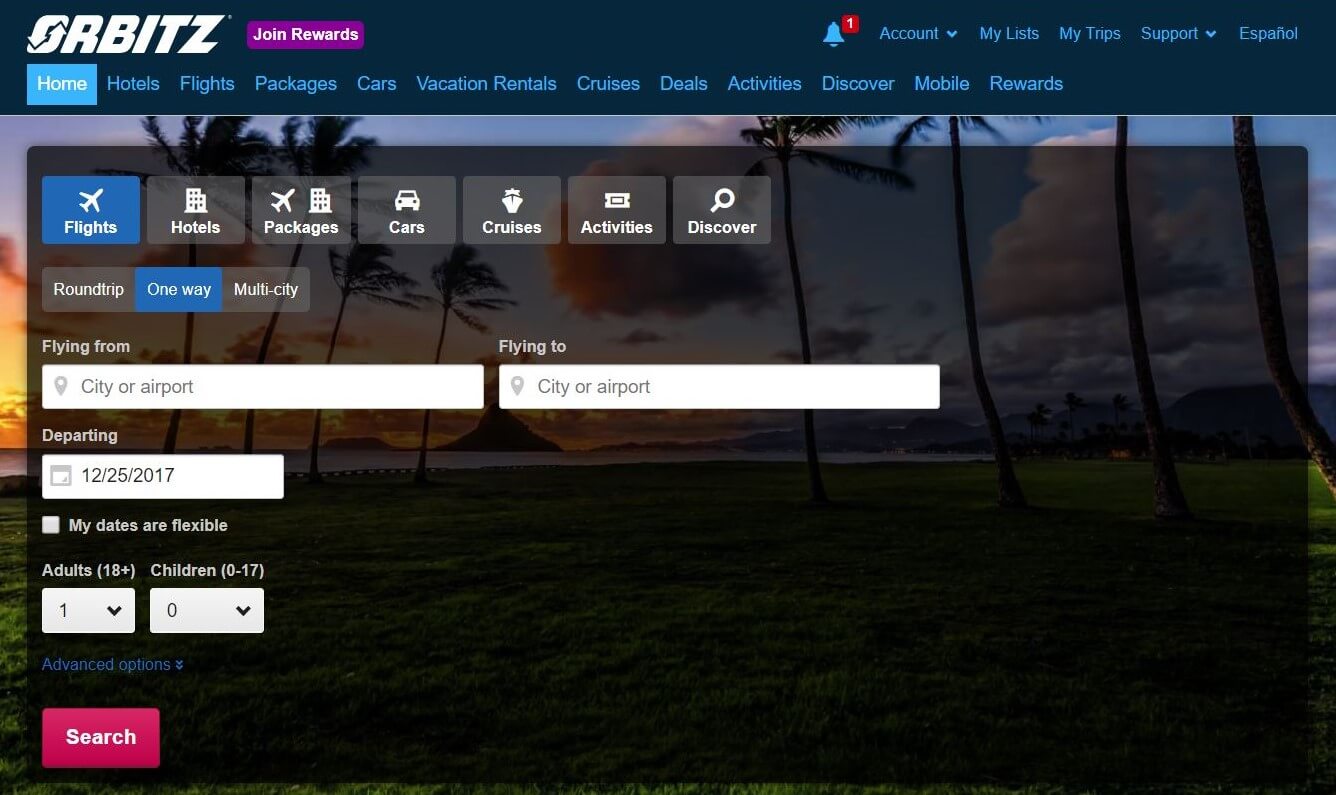This screenshot has height=795, width=1336.
Task: Click the calendar icon in Departing field
Action: click(x=60, y=476)
